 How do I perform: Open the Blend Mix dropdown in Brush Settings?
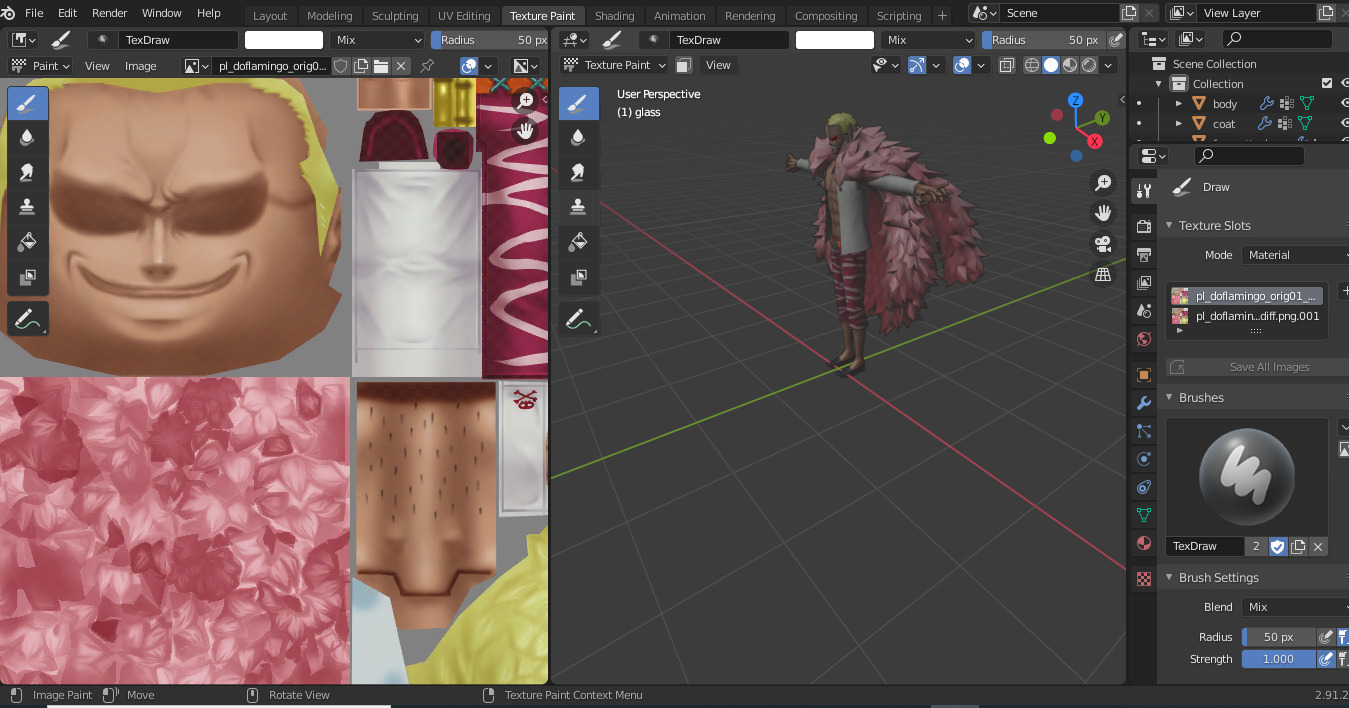(1295, 607)
